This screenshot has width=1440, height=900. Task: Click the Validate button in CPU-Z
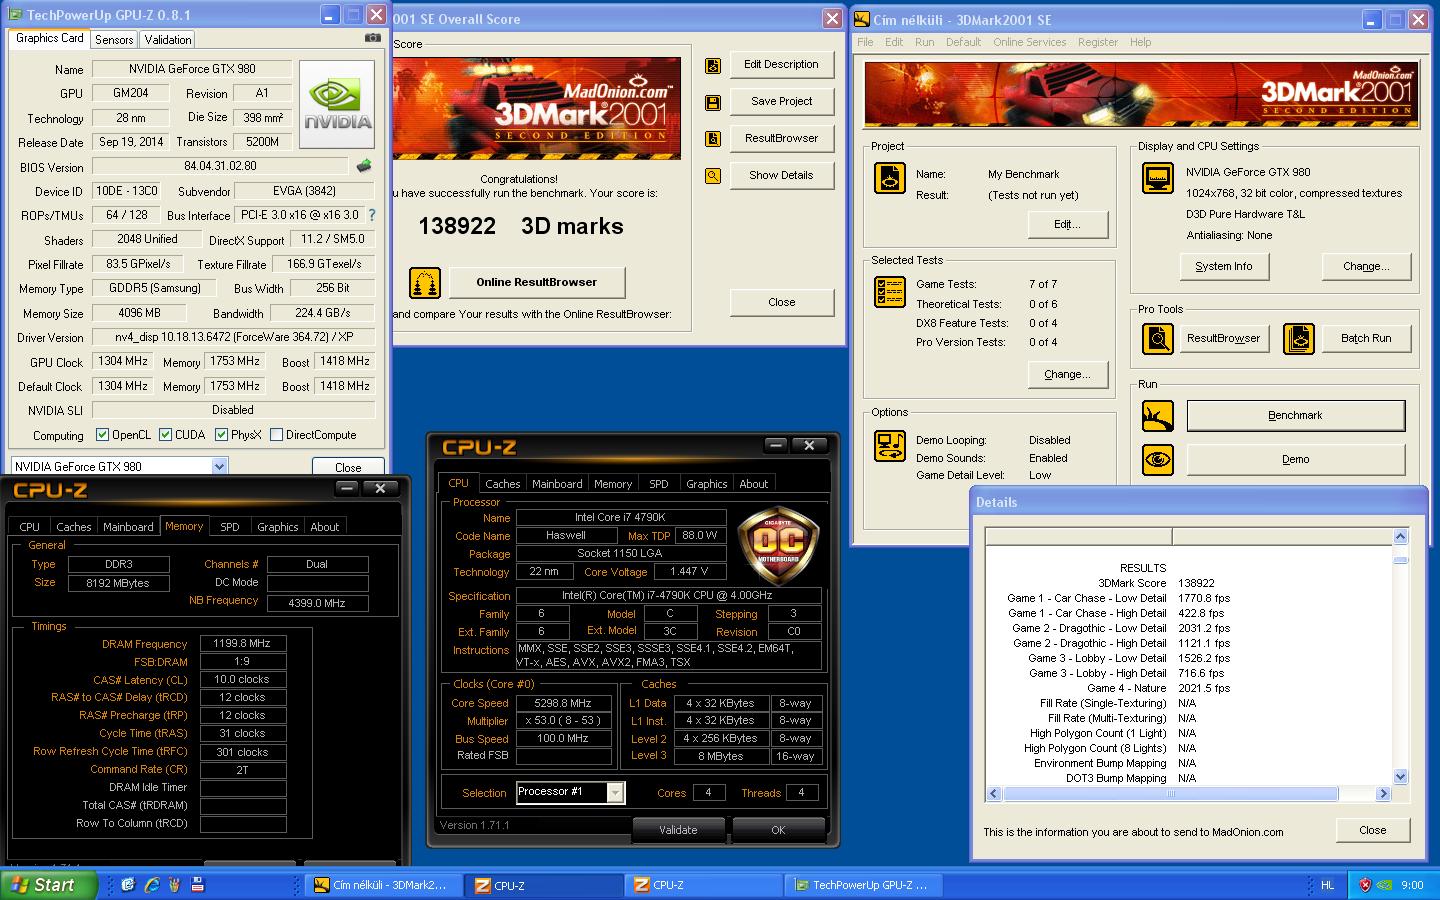pos(678,830)
